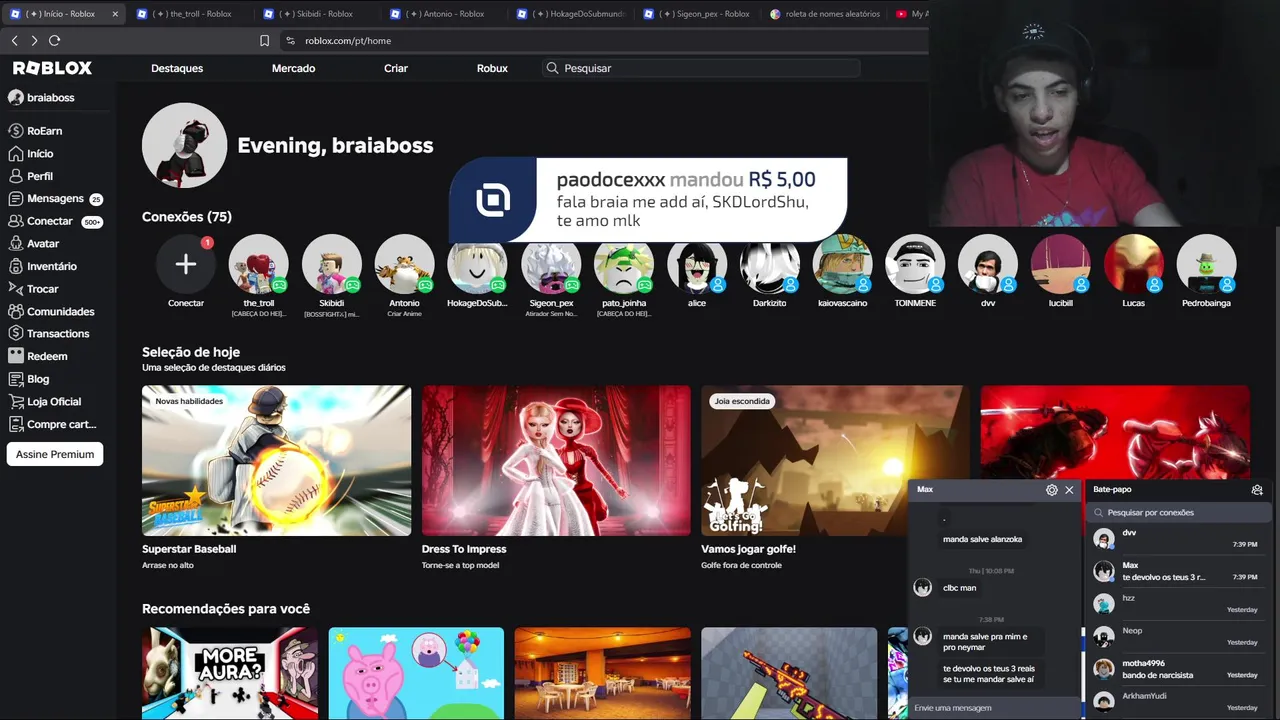
Task: Open dvv conversation in Bate-papo
Action: (1178, 539)
